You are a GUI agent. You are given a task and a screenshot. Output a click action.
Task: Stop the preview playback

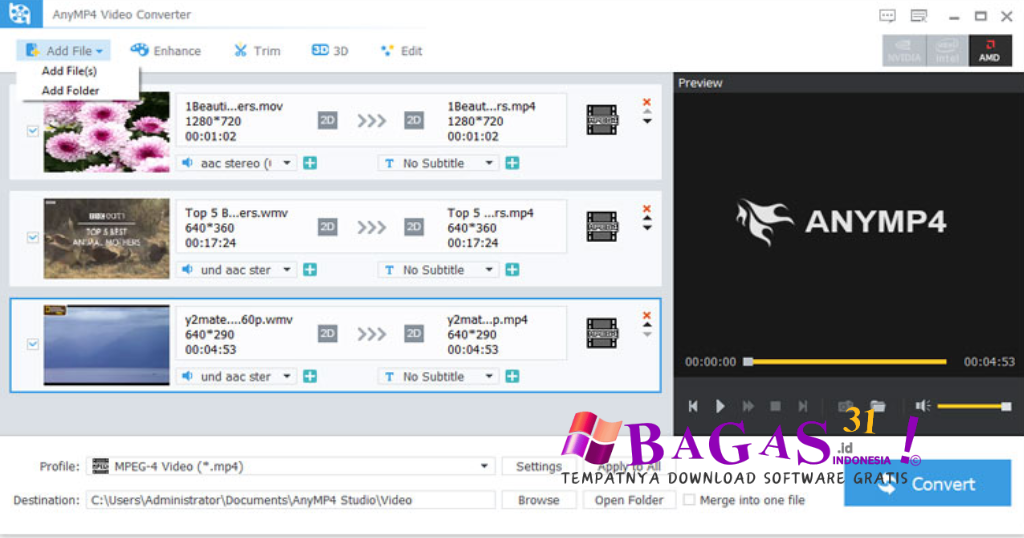click(775, 406)
